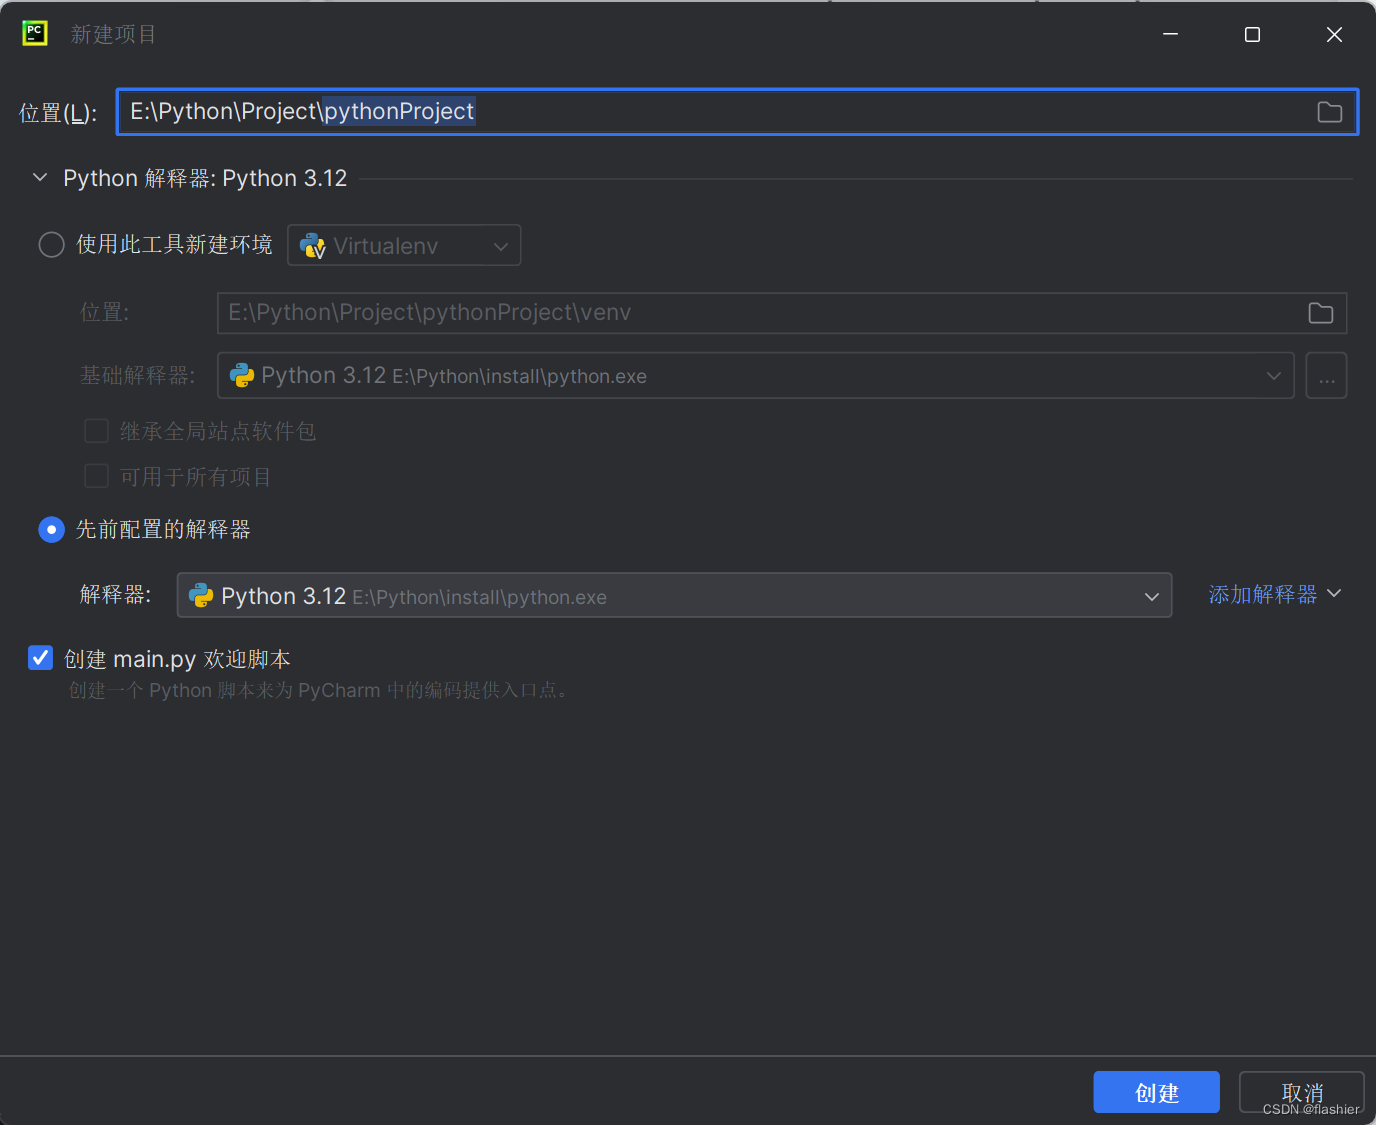Open base interpreter Python 3.12 dropdown

[x=756, y=376]
